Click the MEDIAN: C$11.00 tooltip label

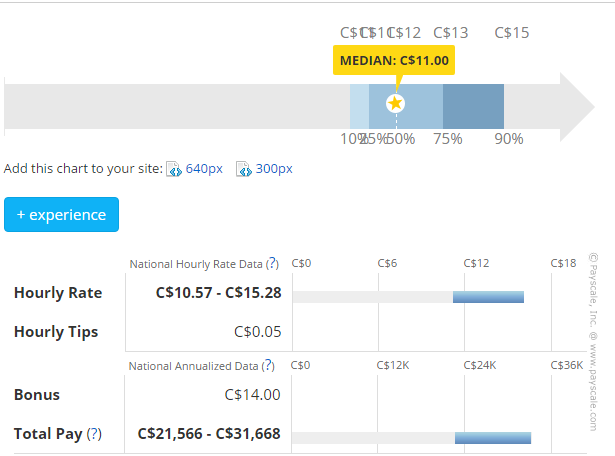click(x=394, y=61)
